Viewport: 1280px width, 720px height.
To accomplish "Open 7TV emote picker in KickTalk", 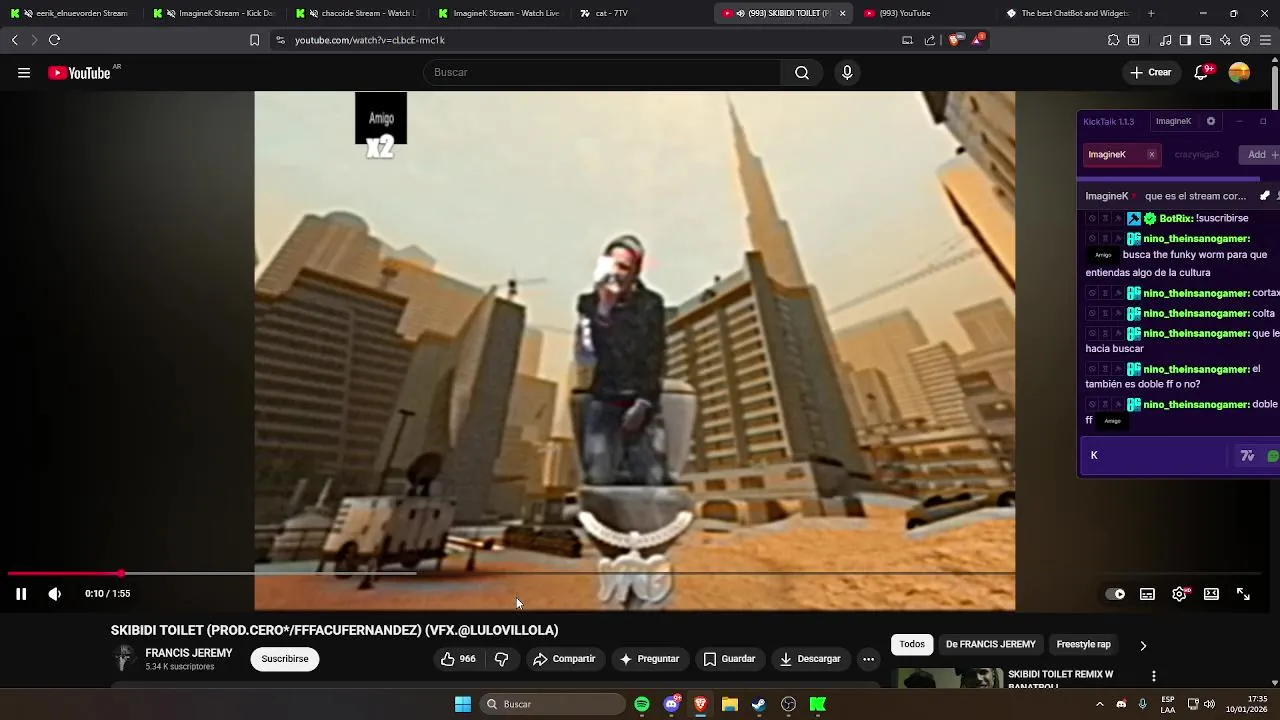I will 1247,456.
